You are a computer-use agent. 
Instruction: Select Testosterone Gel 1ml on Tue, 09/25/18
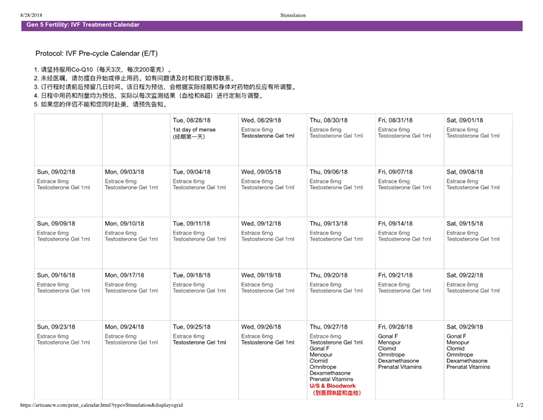pyautogui.click(x=199, y=342)
